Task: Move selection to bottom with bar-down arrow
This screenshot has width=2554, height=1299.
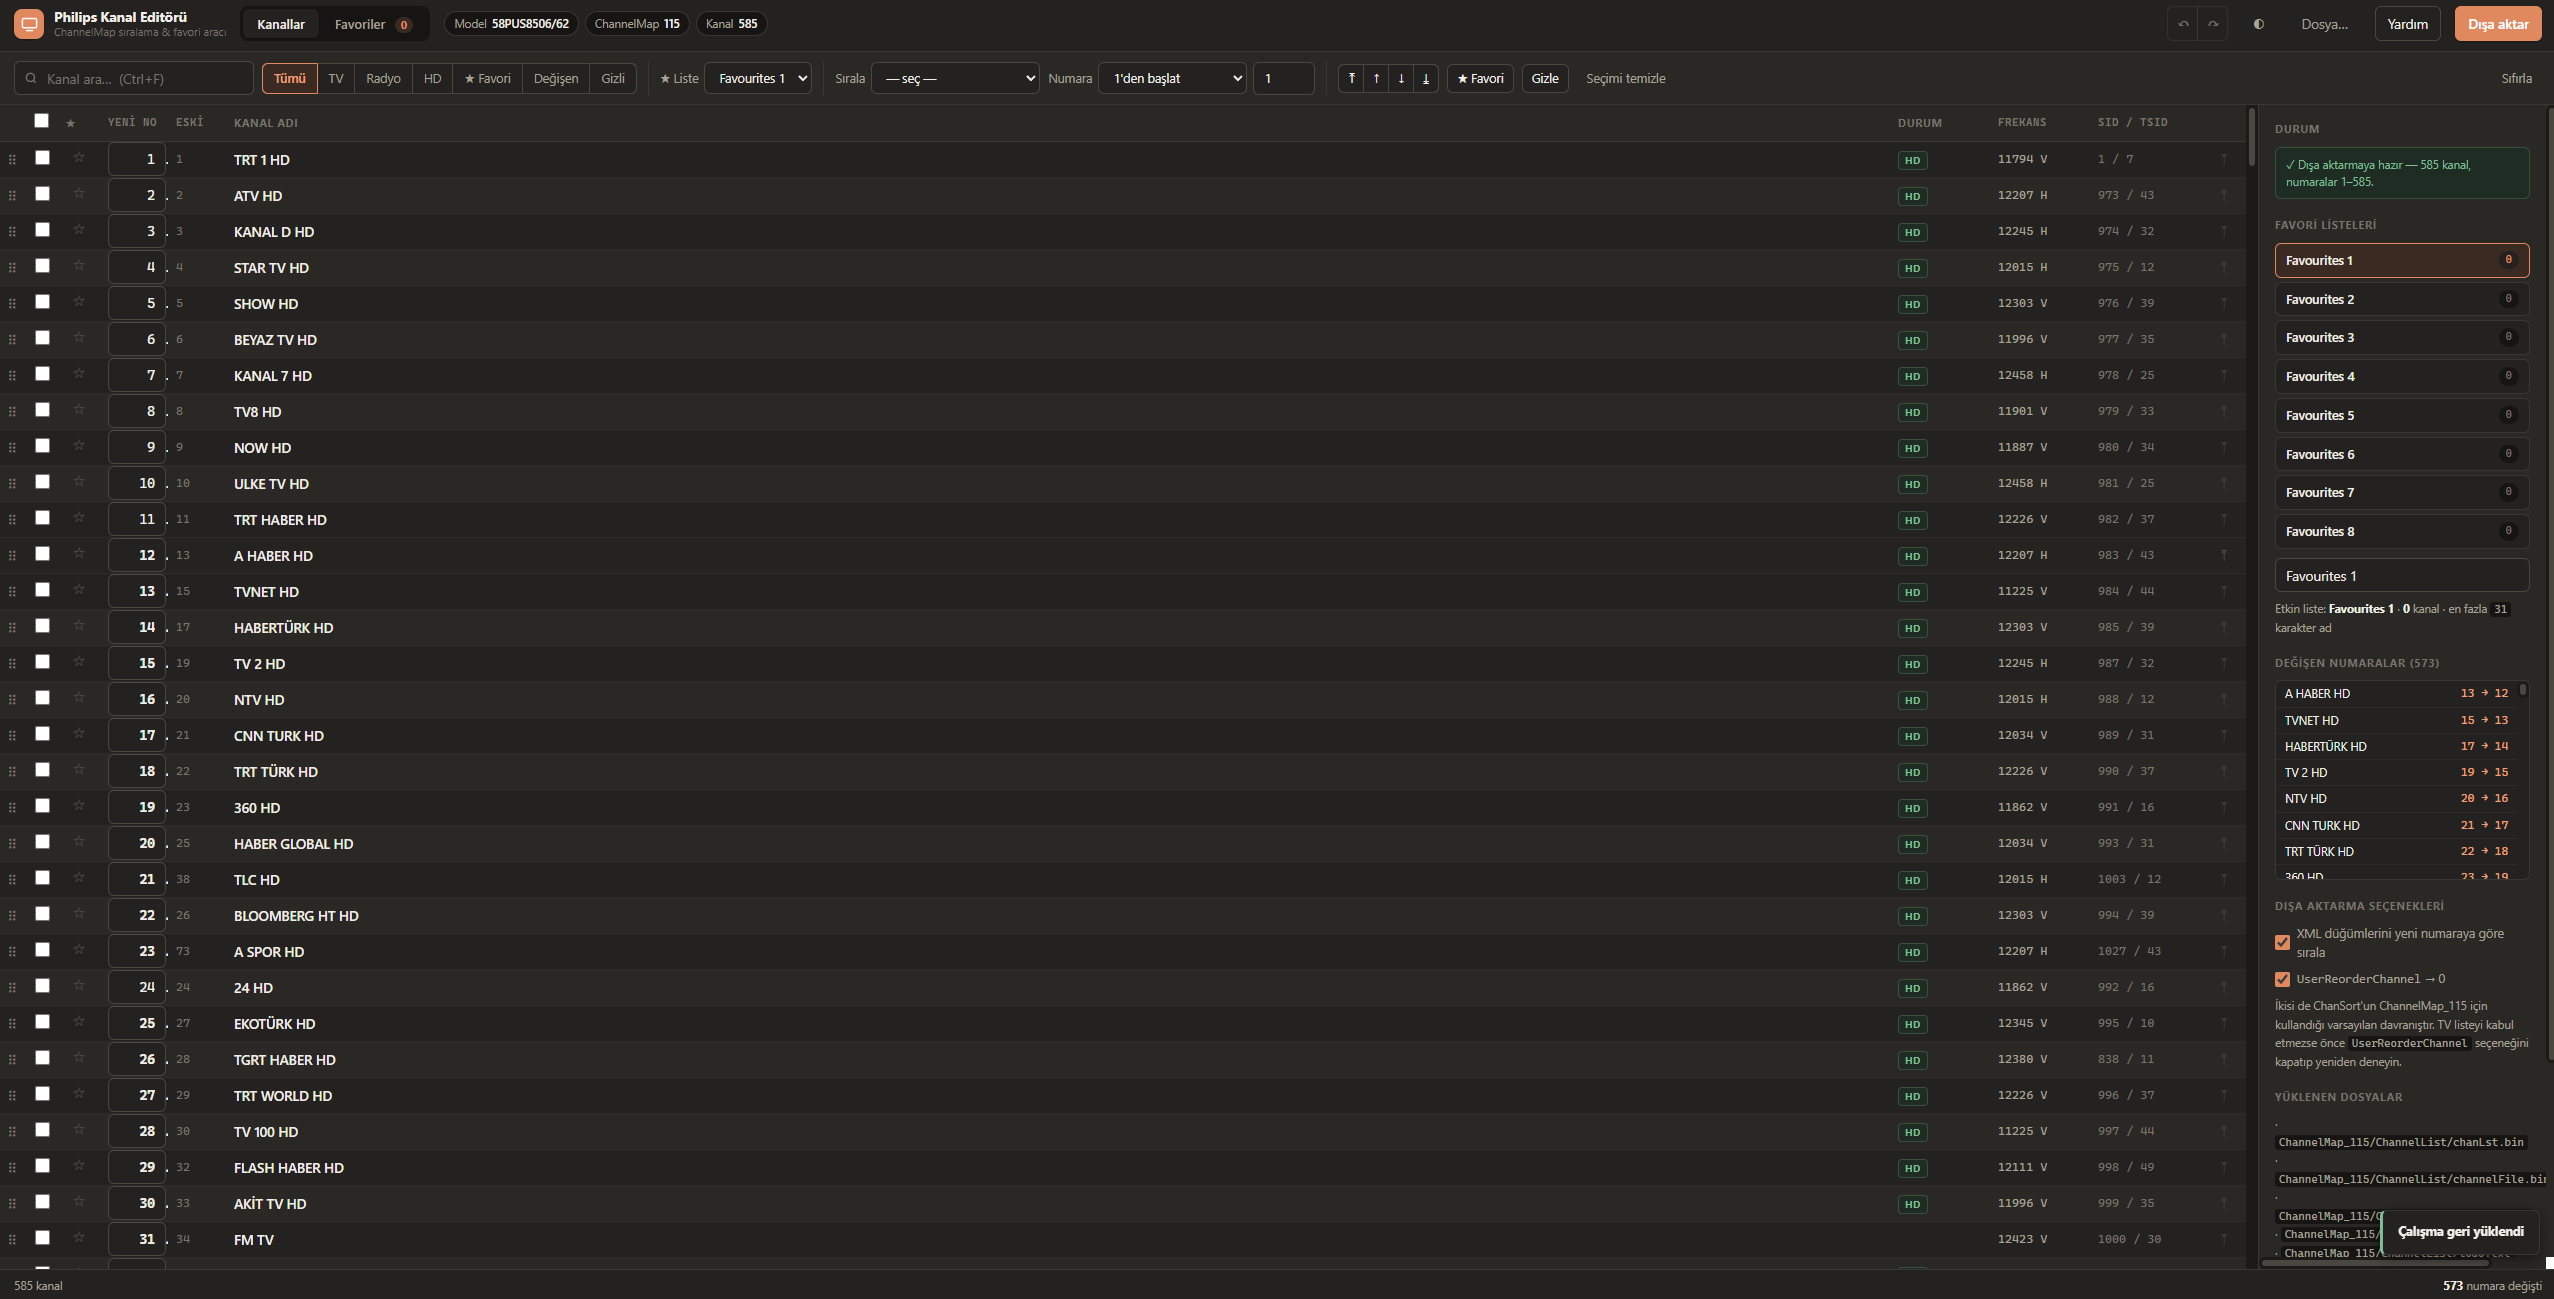Action: pyautogui.click(x=1426, y=78)
